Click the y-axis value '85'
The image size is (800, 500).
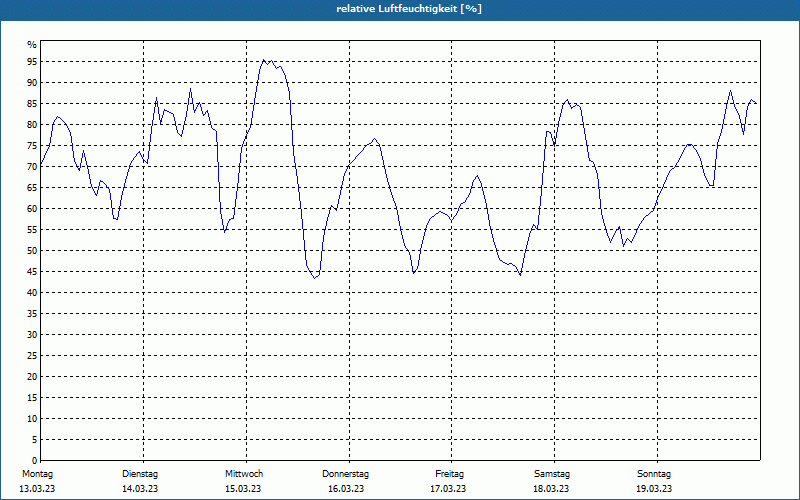32,104
